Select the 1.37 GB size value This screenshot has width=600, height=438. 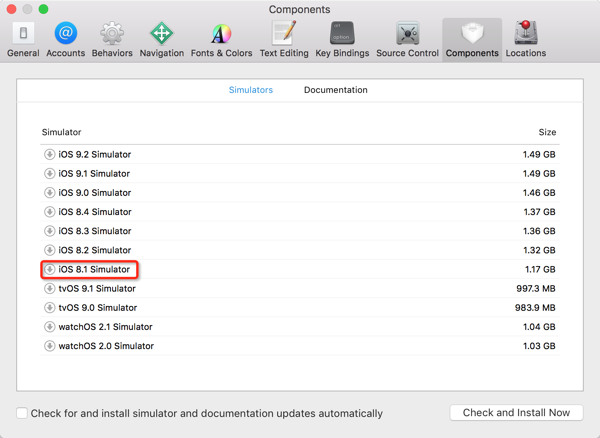point(539,212)
